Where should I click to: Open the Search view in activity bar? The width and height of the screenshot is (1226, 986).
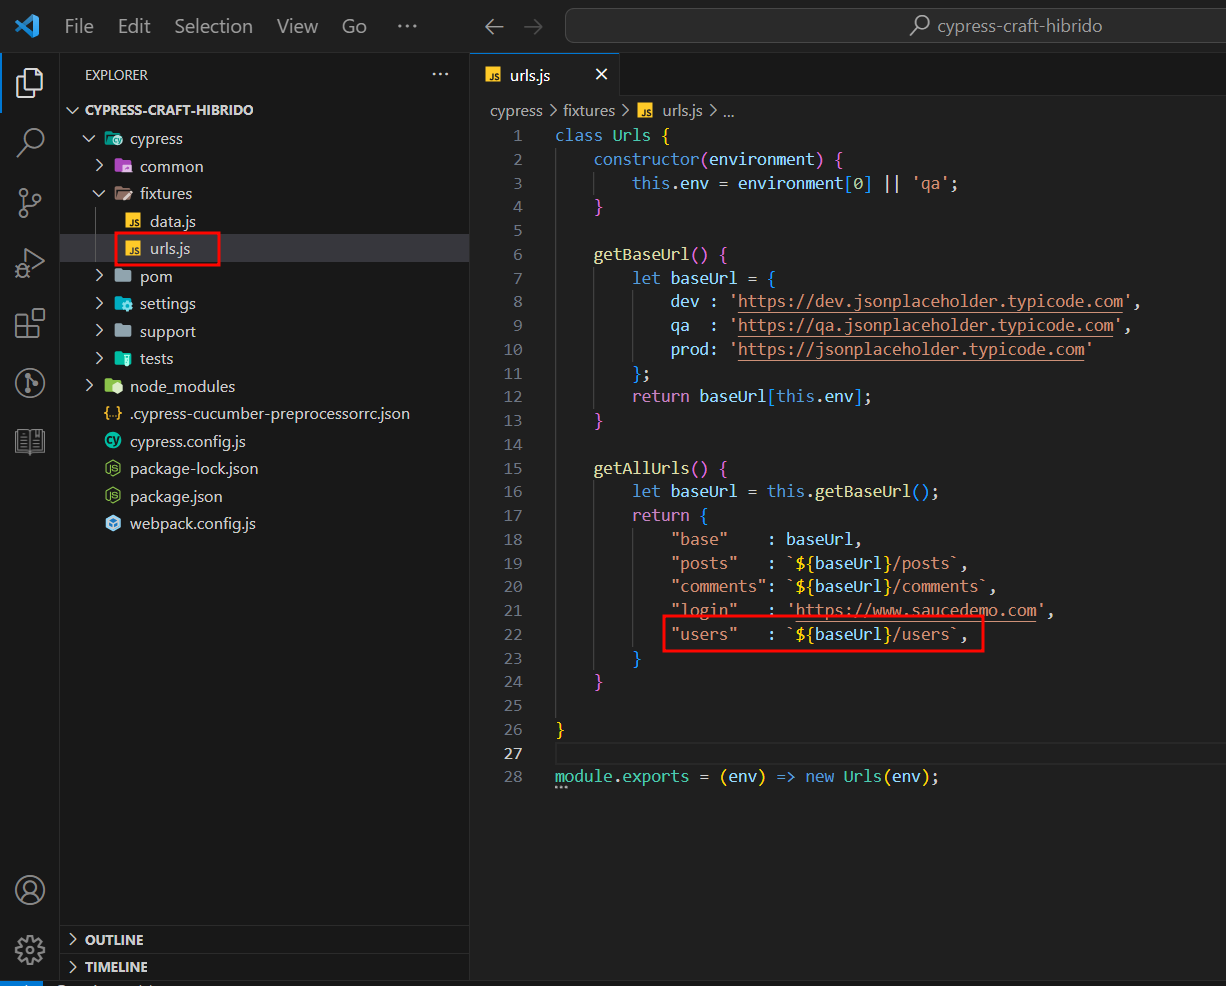click(30, 143)
